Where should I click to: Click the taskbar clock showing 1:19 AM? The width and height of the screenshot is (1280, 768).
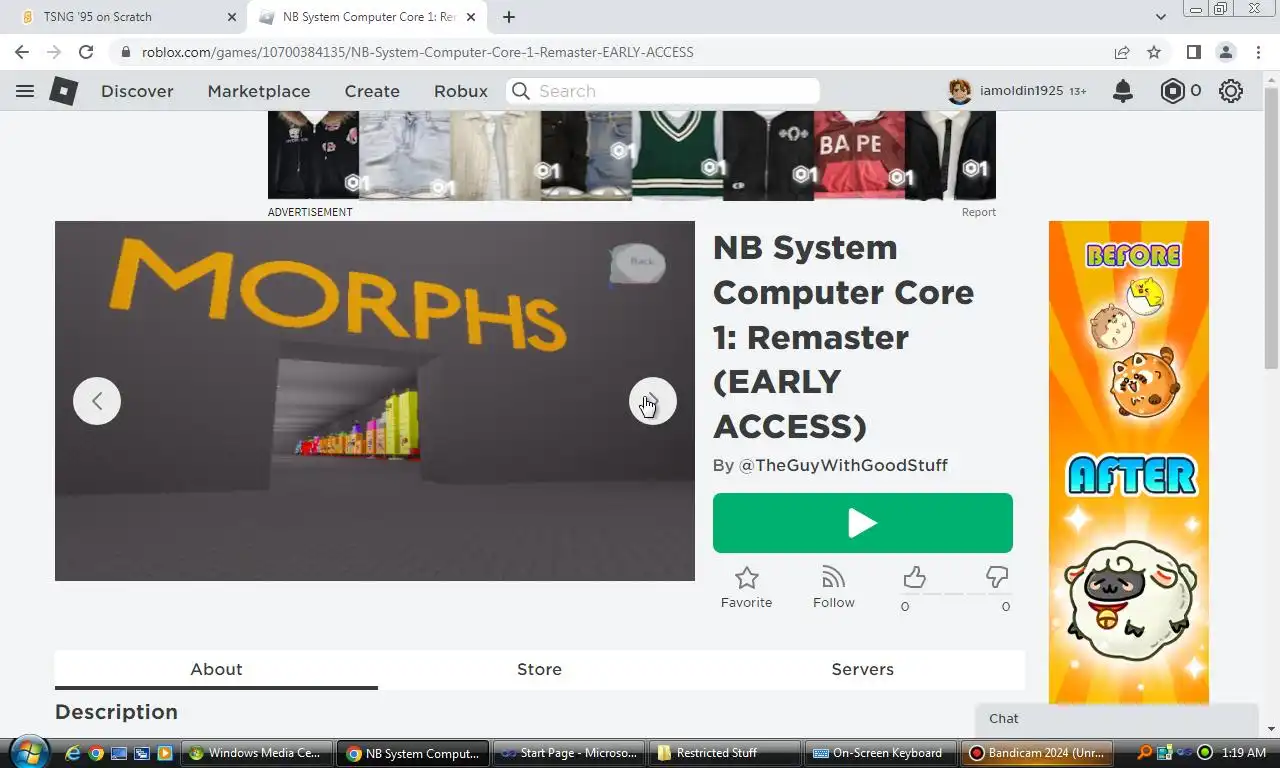coord(1244,753)
